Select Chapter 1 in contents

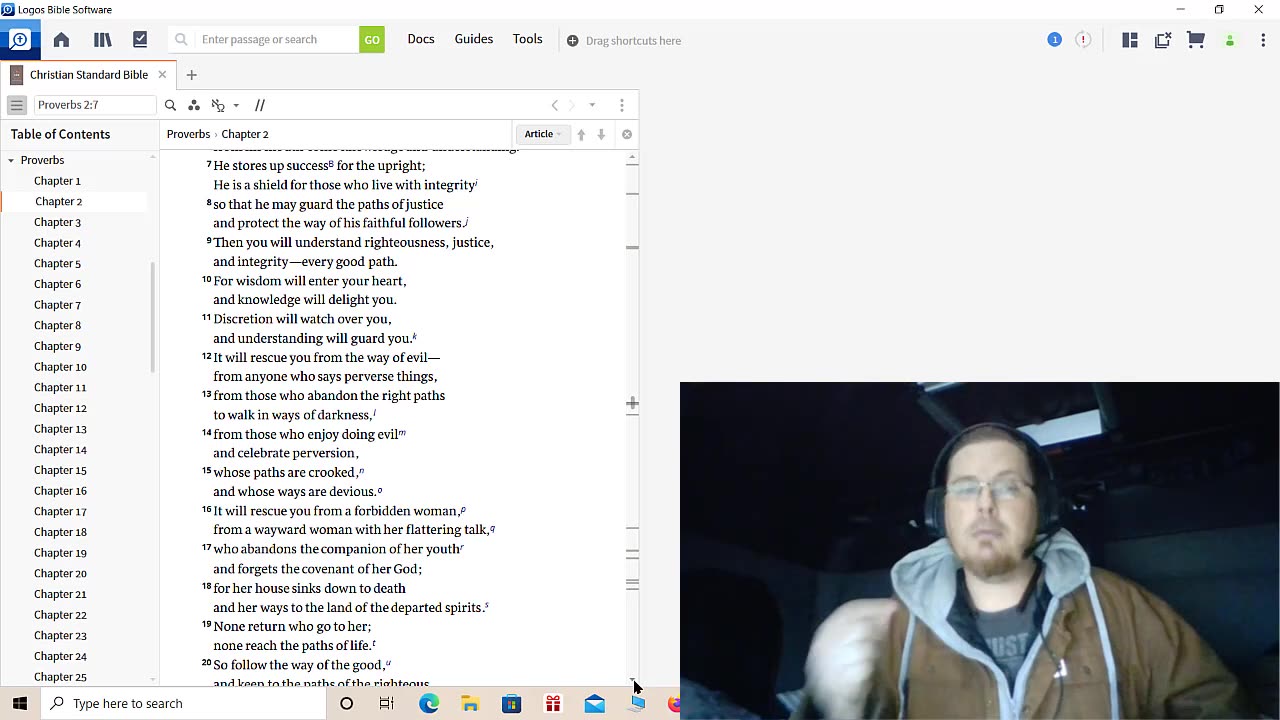(57, 181)
